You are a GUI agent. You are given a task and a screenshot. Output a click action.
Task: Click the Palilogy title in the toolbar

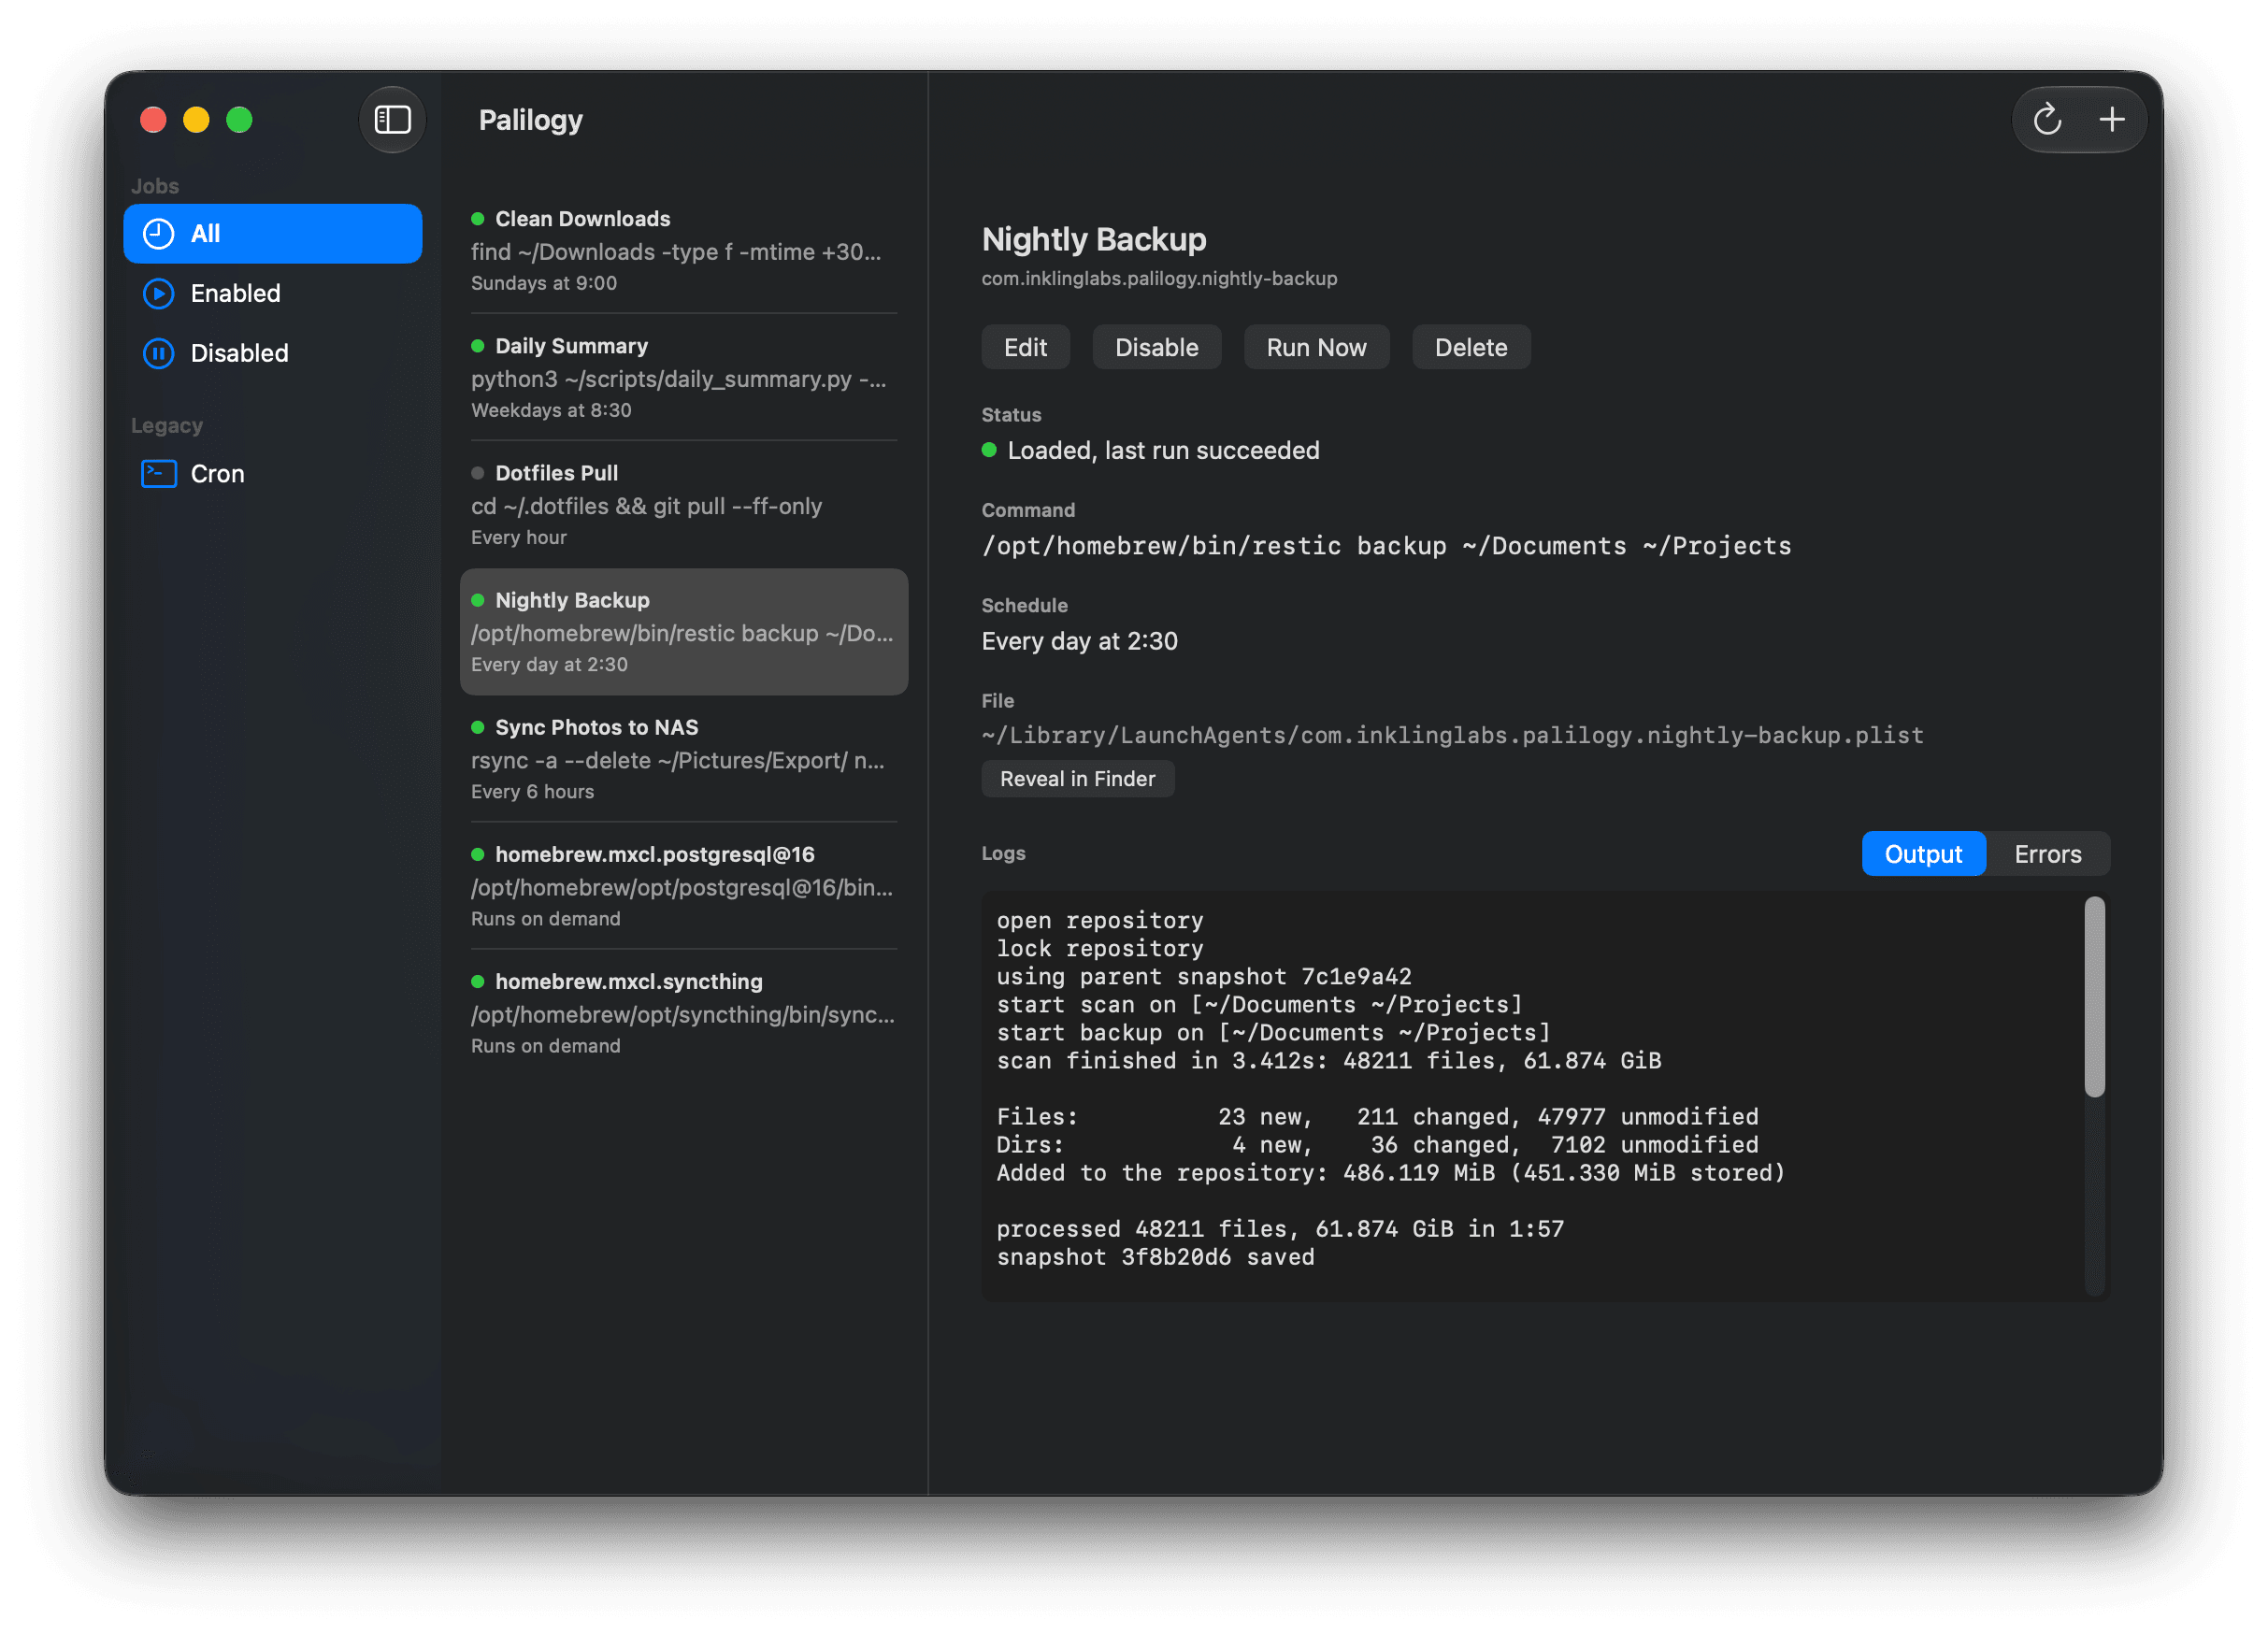point(530,120)
